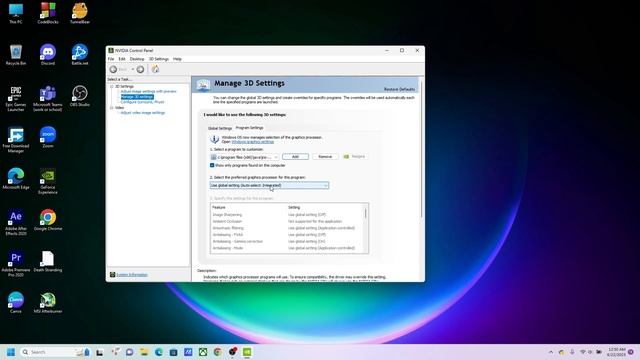The image size is (640, 360).
Task: Open File Explorer from the taskbar
Action: pyautogui.click(x=144, y=352)
